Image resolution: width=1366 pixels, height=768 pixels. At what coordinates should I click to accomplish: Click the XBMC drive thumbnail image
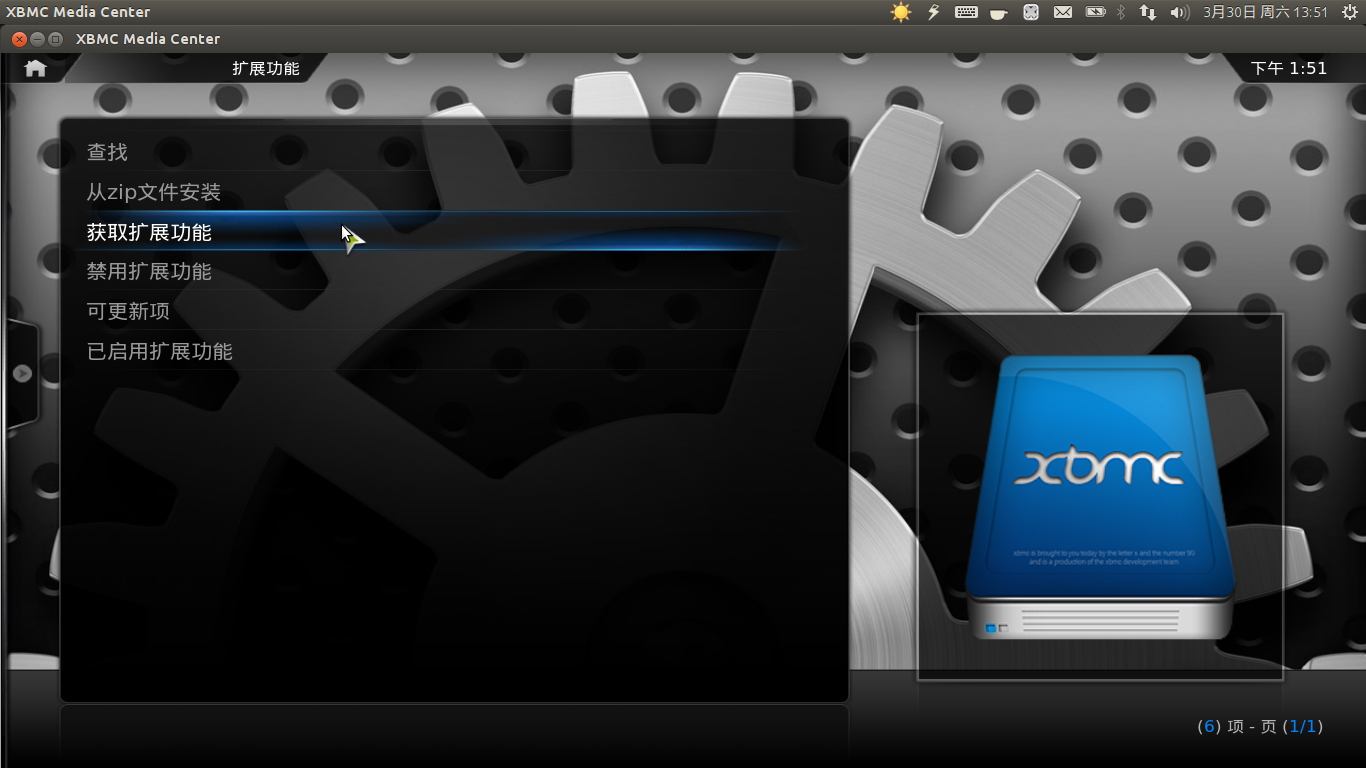click(1100, 497)
